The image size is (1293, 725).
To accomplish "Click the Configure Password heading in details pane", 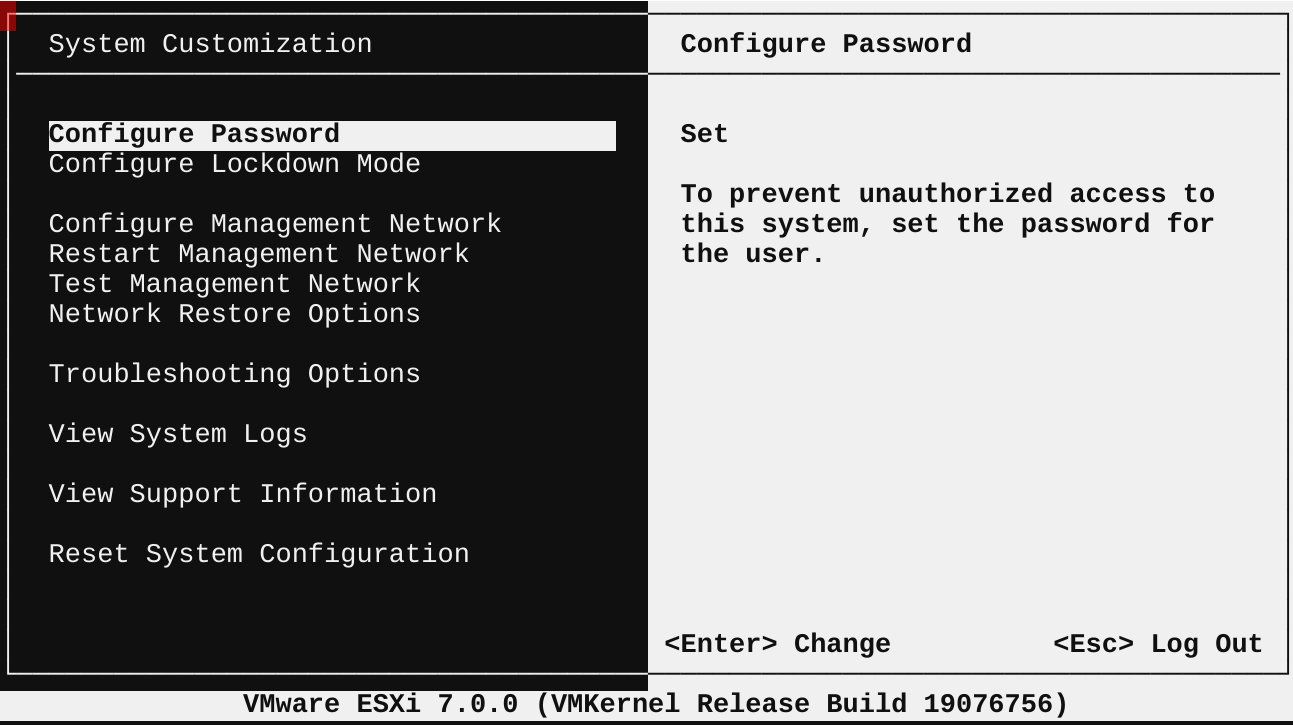I will [x=826, y=45].
